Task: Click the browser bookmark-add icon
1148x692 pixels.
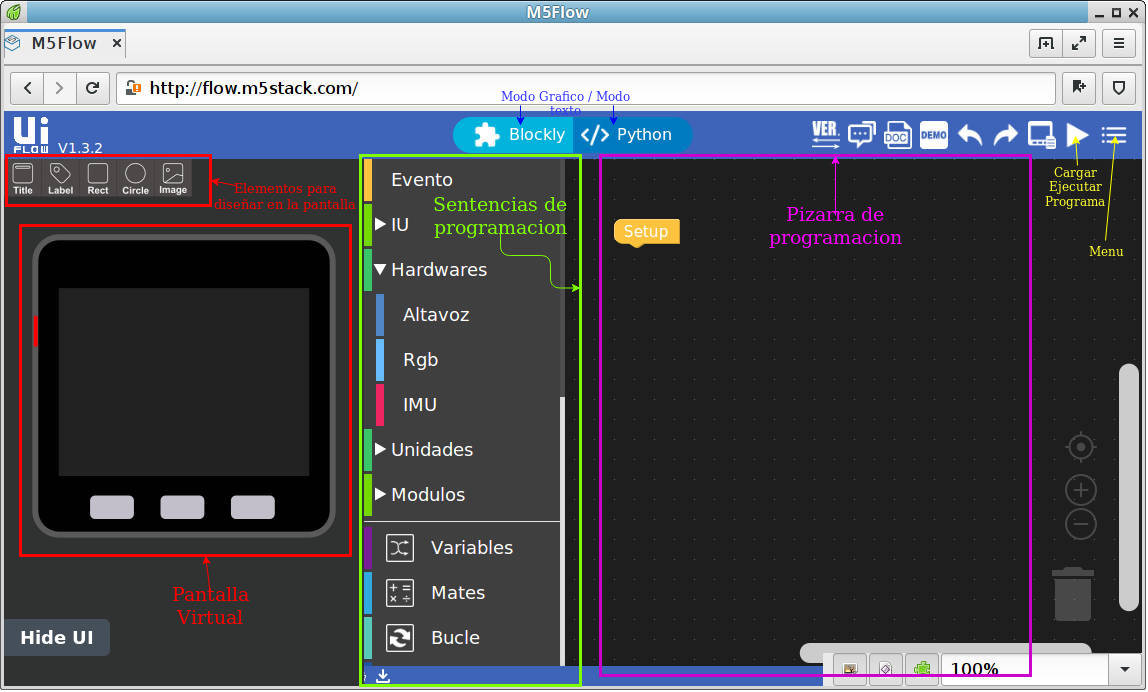Action: (1079, 88)
